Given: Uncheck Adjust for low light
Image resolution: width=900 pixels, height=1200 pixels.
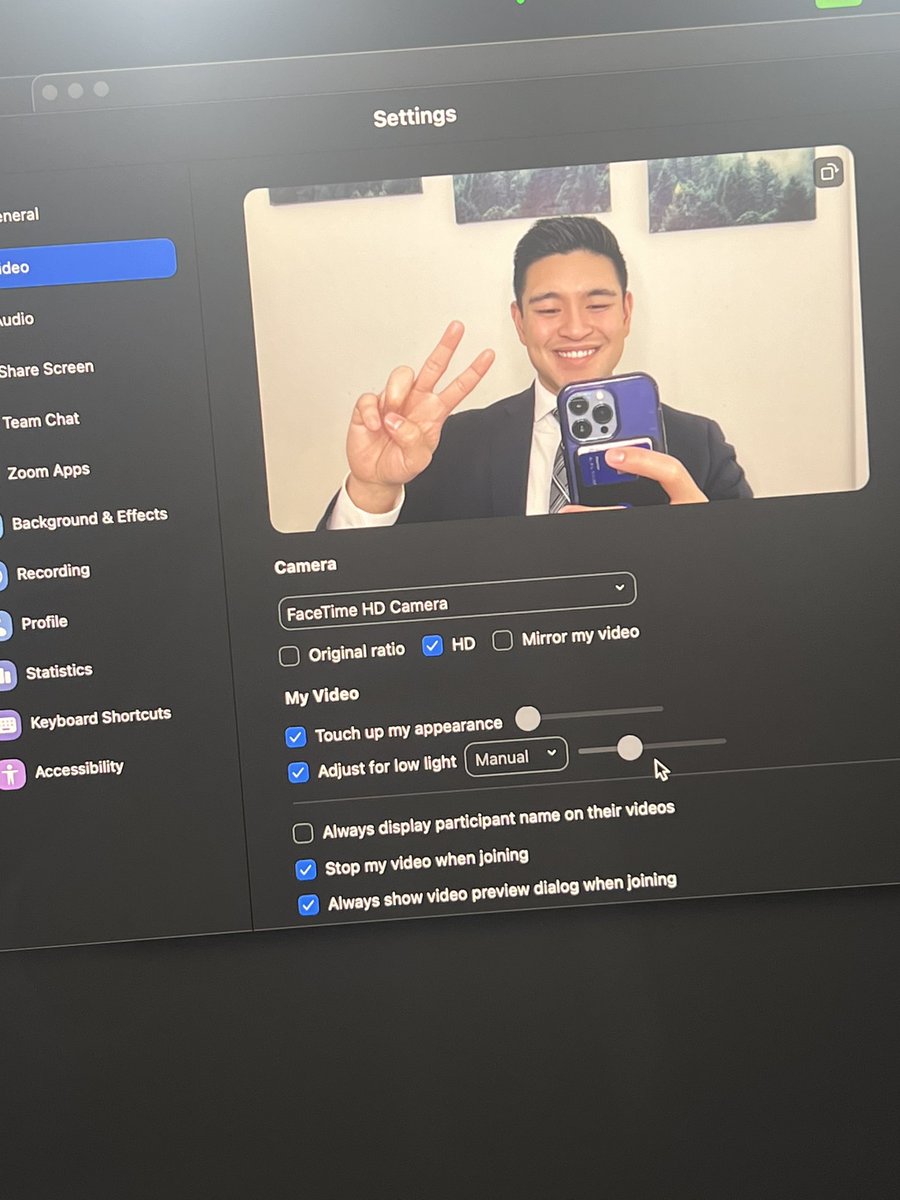Looking at the screenshot, I should [x=298, y=772].
